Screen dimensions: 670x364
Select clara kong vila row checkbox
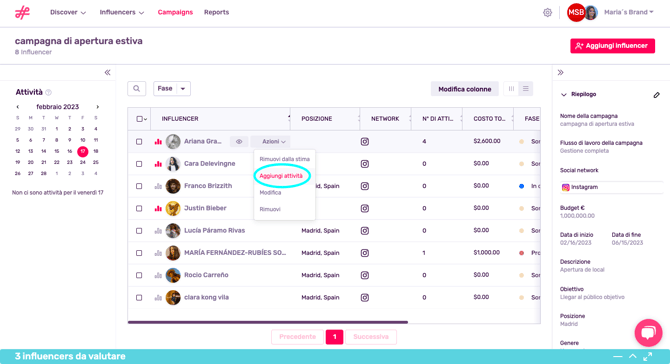click(139, 297)
